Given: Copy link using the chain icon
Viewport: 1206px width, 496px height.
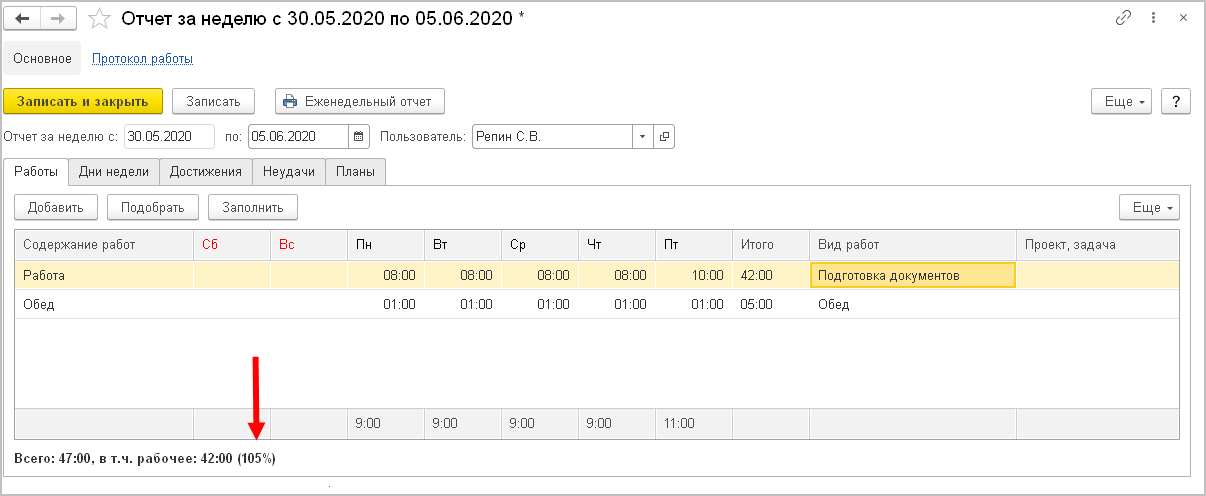Looking at the screenshot, I should (1123, 19).
